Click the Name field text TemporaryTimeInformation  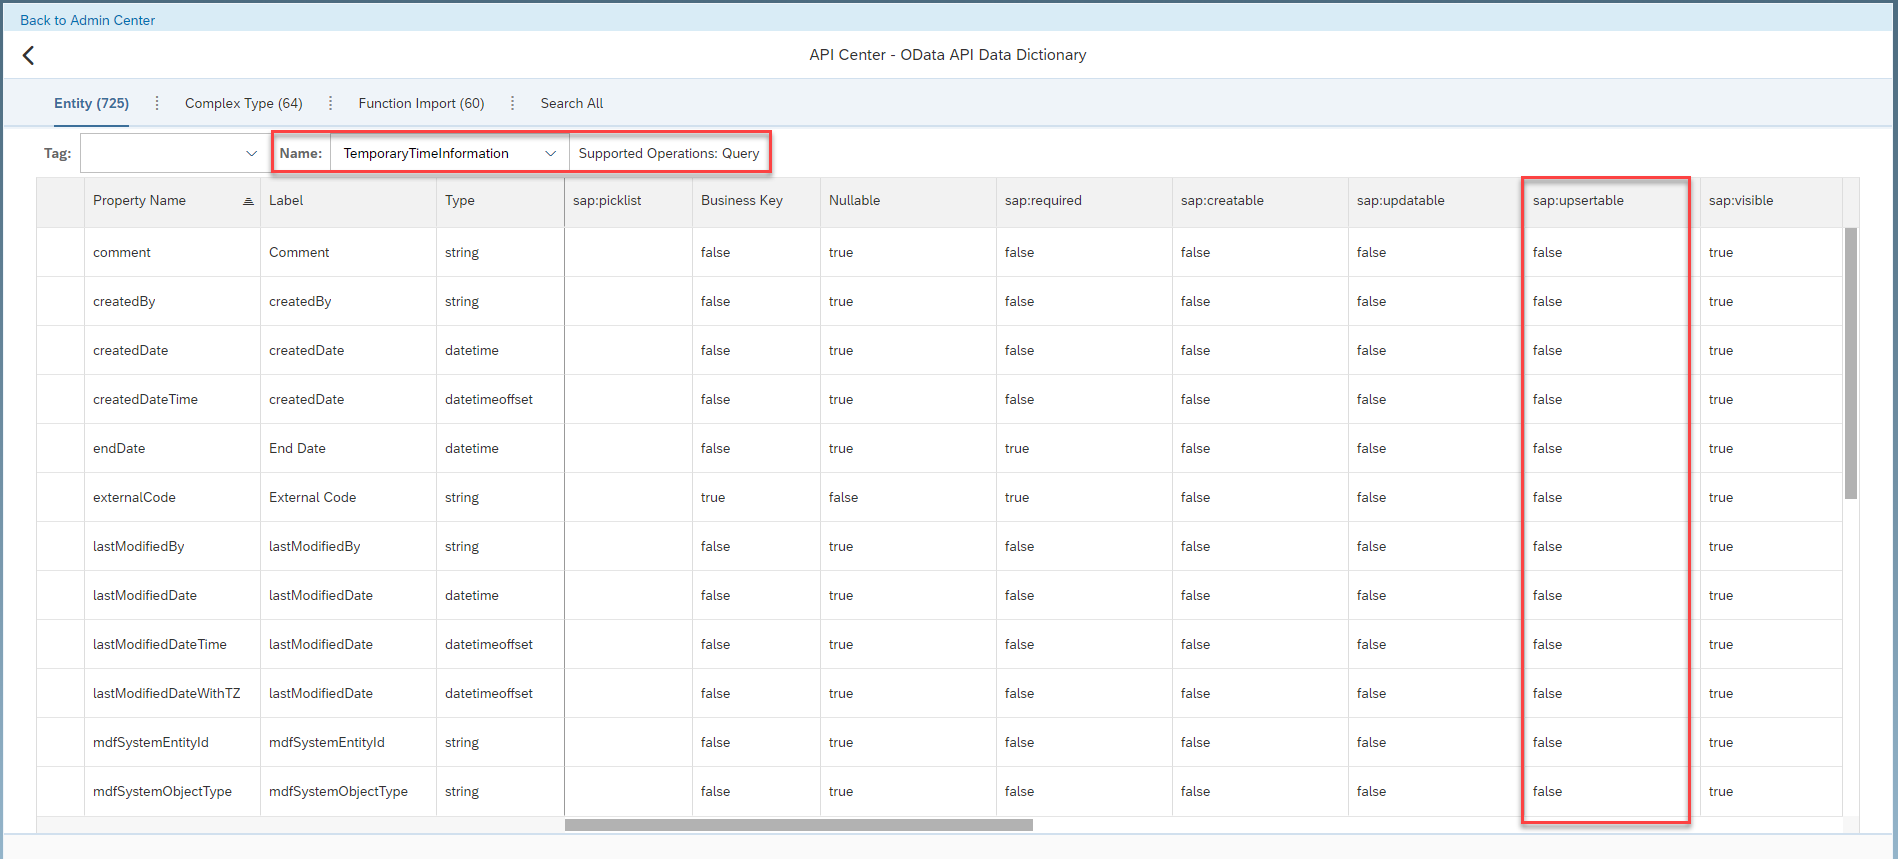coord(426,153)
